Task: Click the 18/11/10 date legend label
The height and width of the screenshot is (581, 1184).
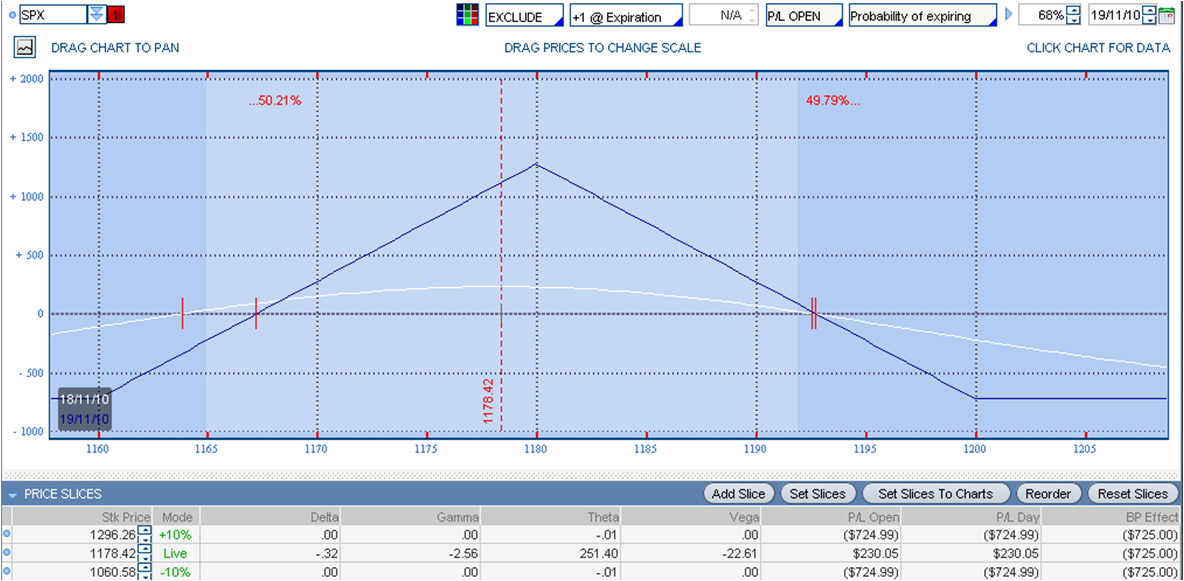Action: pos(85,398)
